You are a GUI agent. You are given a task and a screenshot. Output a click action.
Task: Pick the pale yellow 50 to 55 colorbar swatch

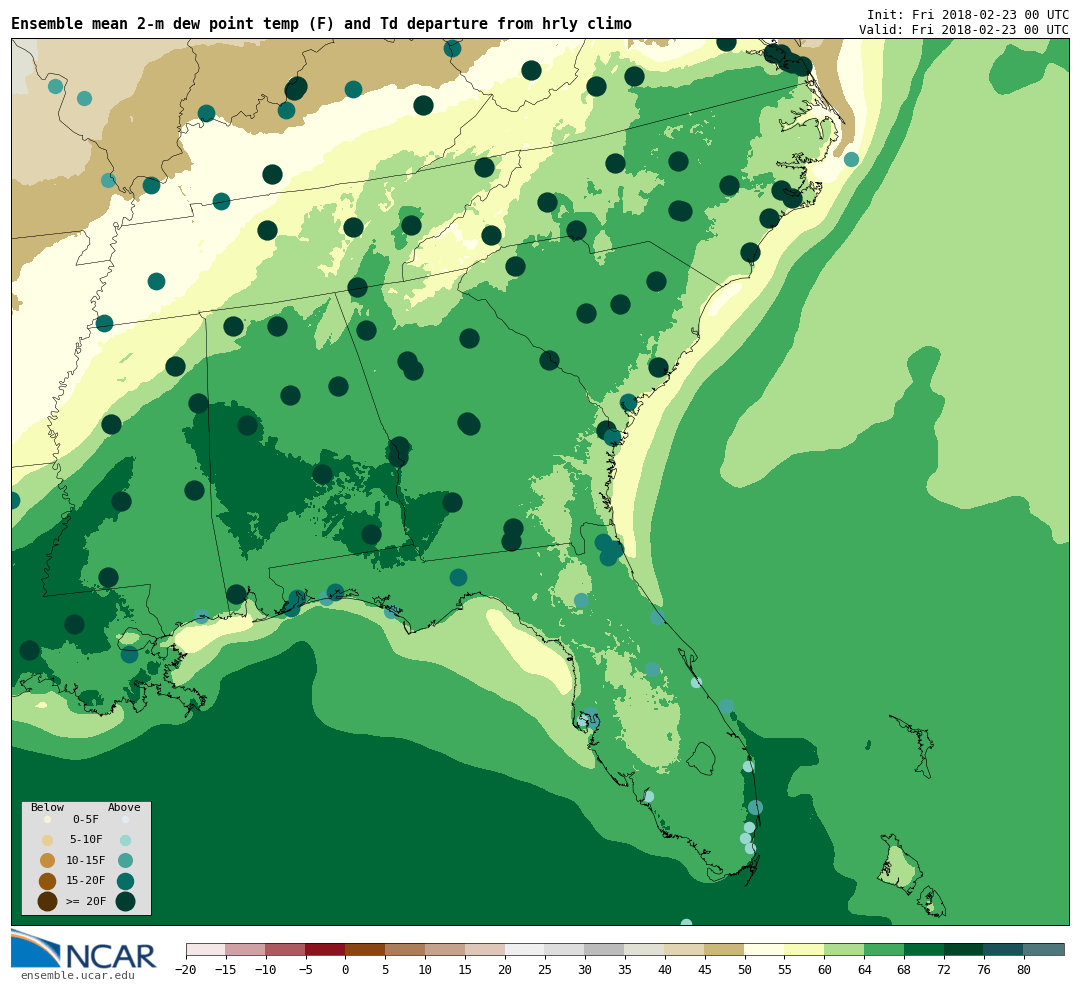pos(764,949)
